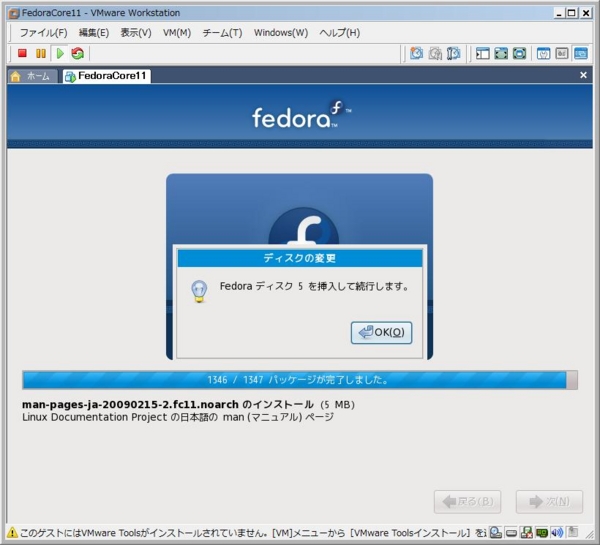Viewport: 600px width, 545px height.
Task: Open the ヘルプ(H) menu
Action: click(339, 33)
